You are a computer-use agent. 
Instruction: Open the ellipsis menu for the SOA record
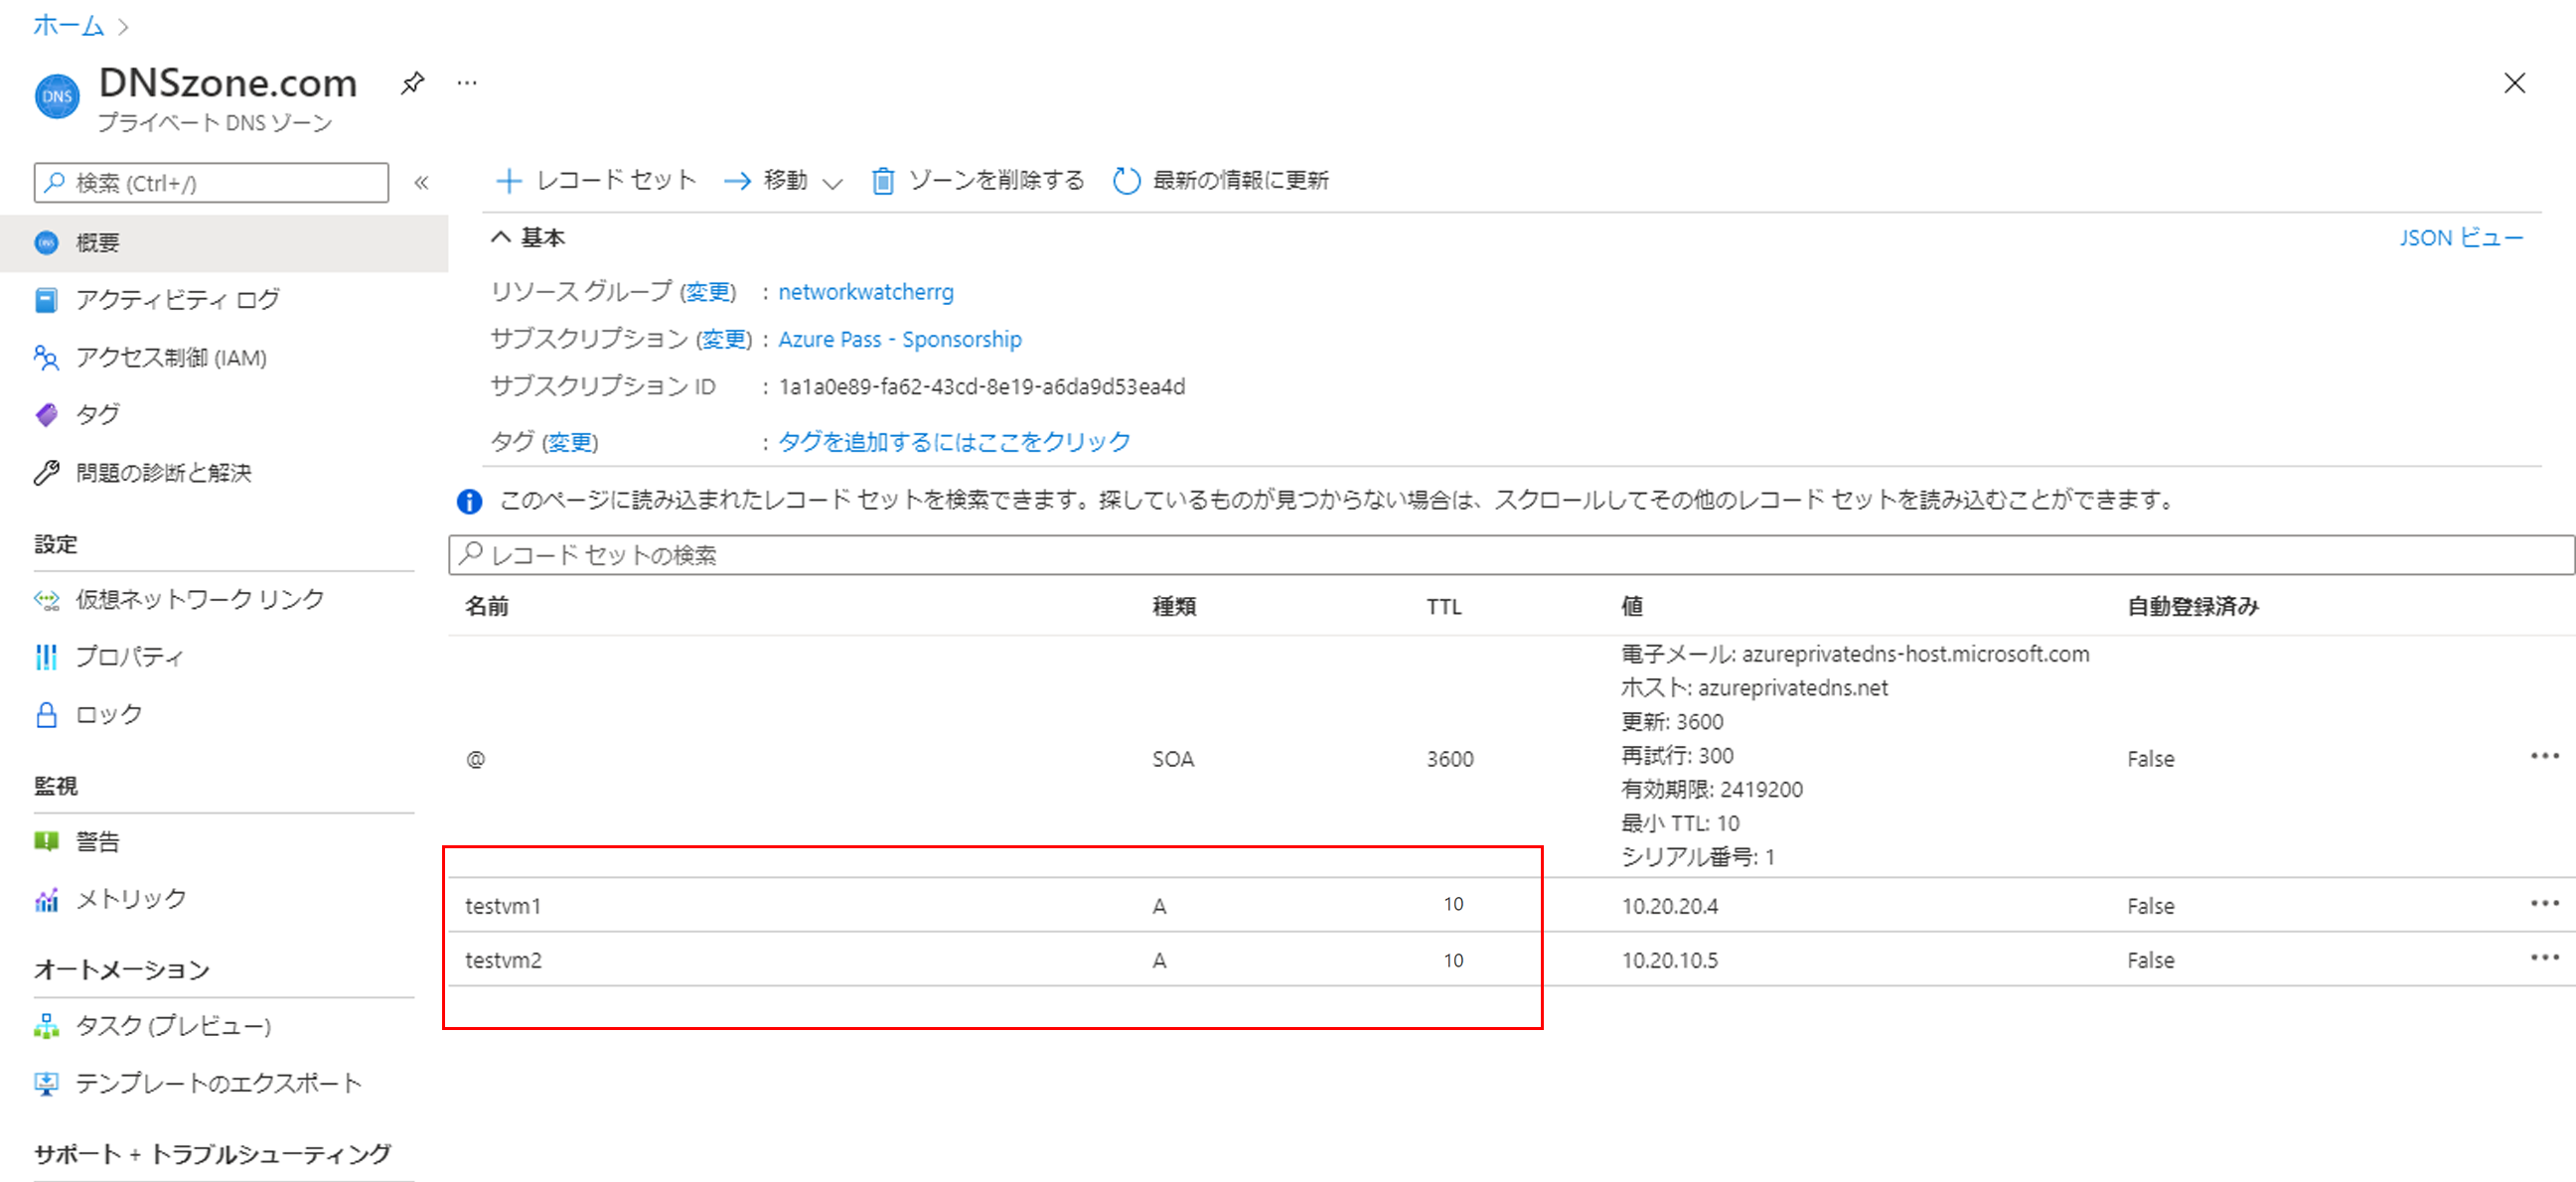[x=2544, y=756]
